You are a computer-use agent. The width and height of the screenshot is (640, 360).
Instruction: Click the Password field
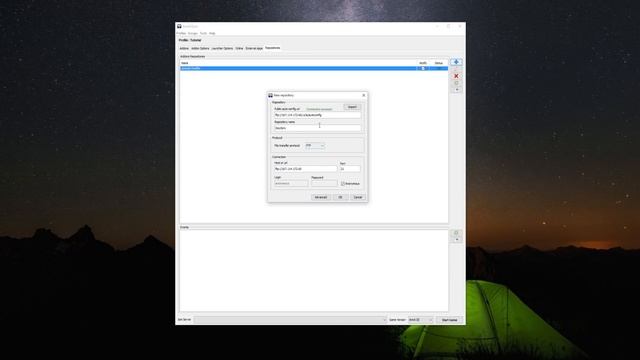click(324, 184)
